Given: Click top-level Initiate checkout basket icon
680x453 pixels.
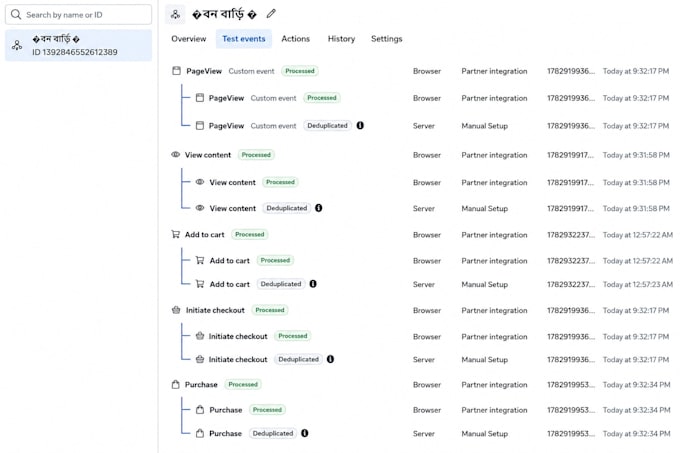Looking at the screenshot, I should point(176,310).
